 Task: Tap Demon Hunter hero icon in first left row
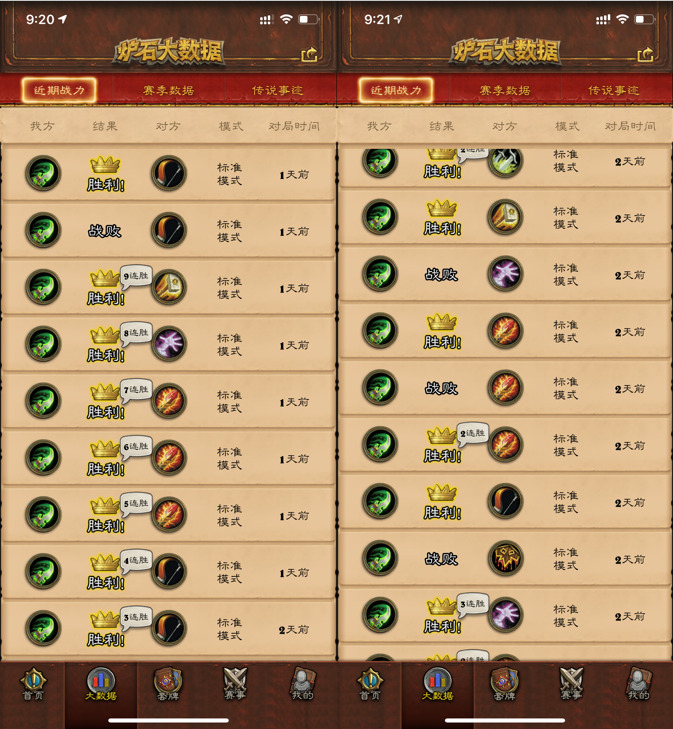pos(43,173)
